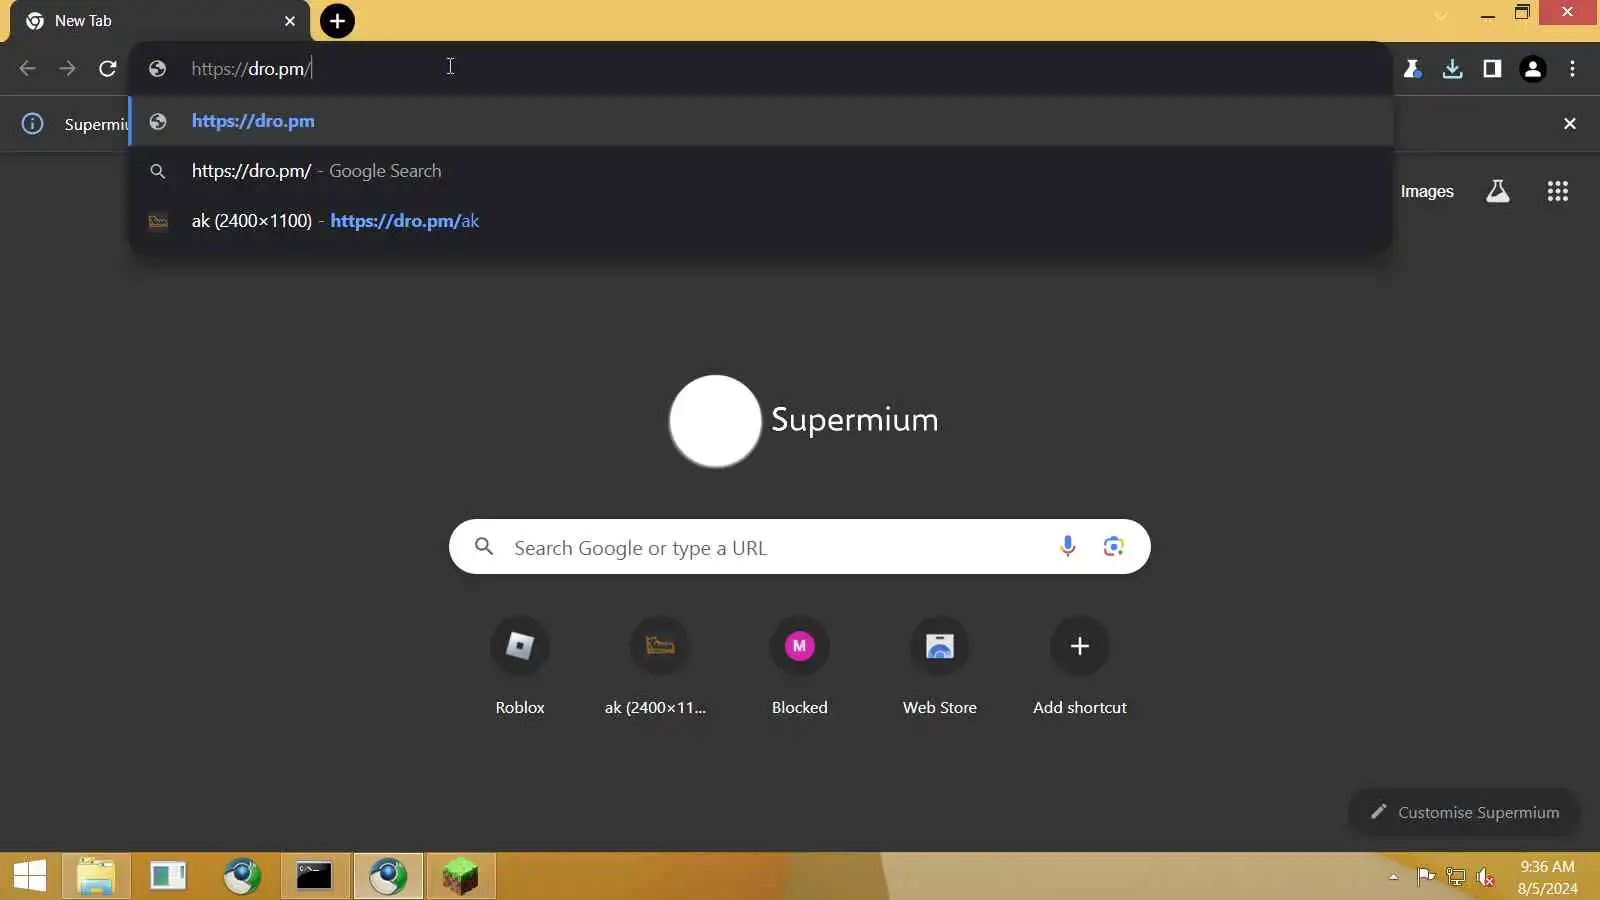This screenshot has height=900, width=1600.
Task: Select the New Tab tab
Action: (x=160, y=21)
